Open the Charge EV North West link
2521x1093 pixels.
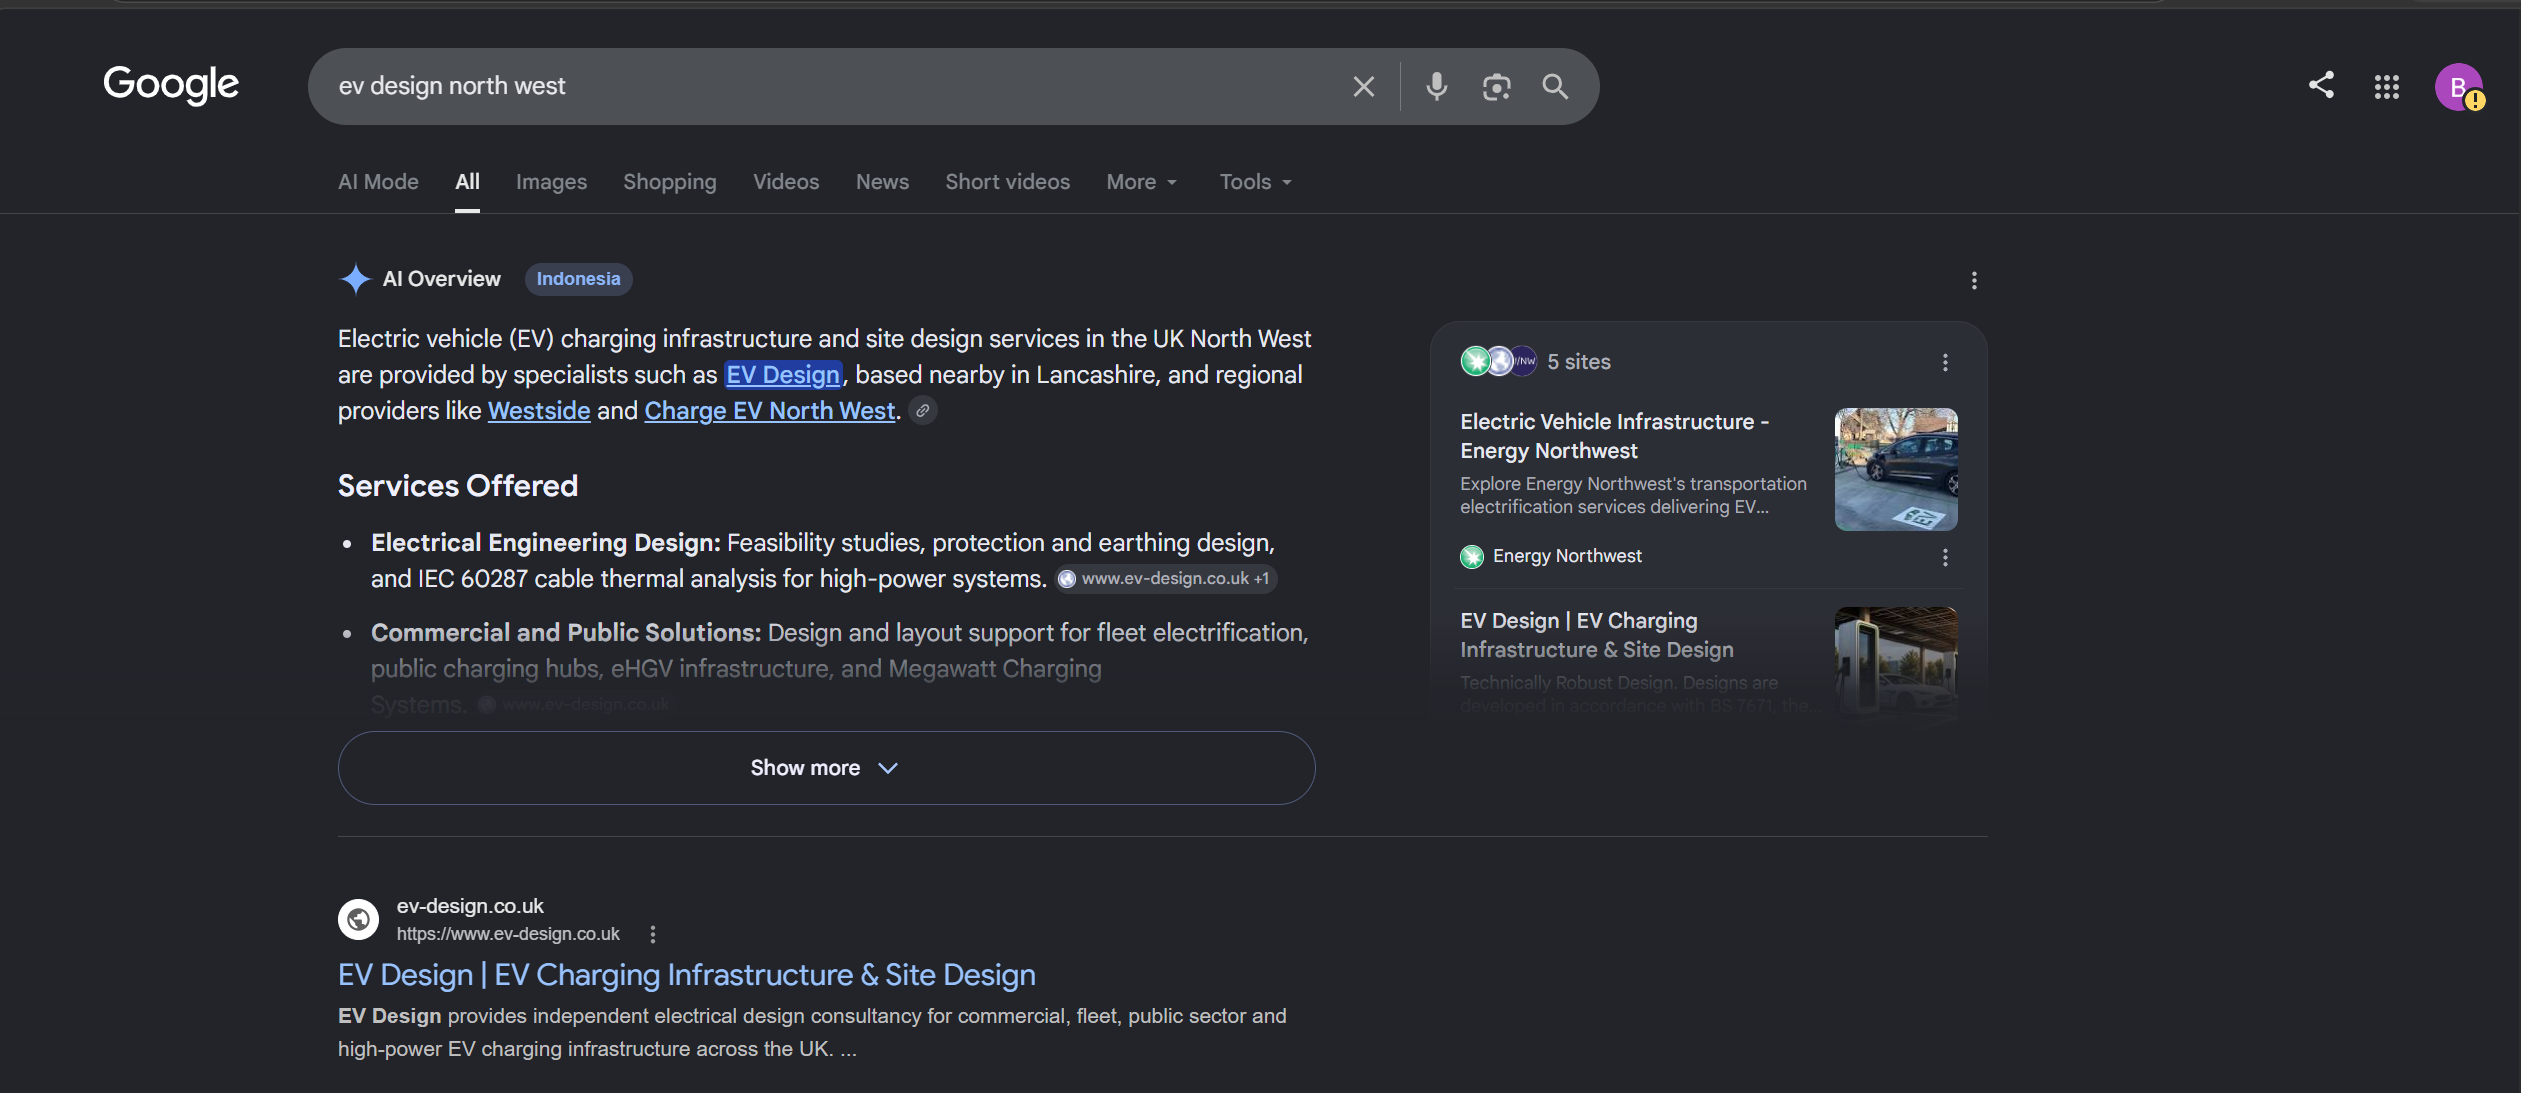point(769,411)
